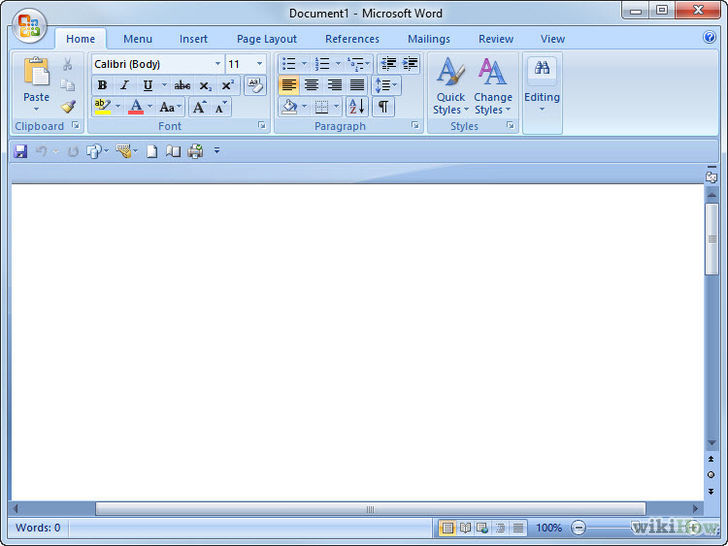Switch to Print Layout view button
Viewport: 728px width, 546px height.
(x=448, y=528)
